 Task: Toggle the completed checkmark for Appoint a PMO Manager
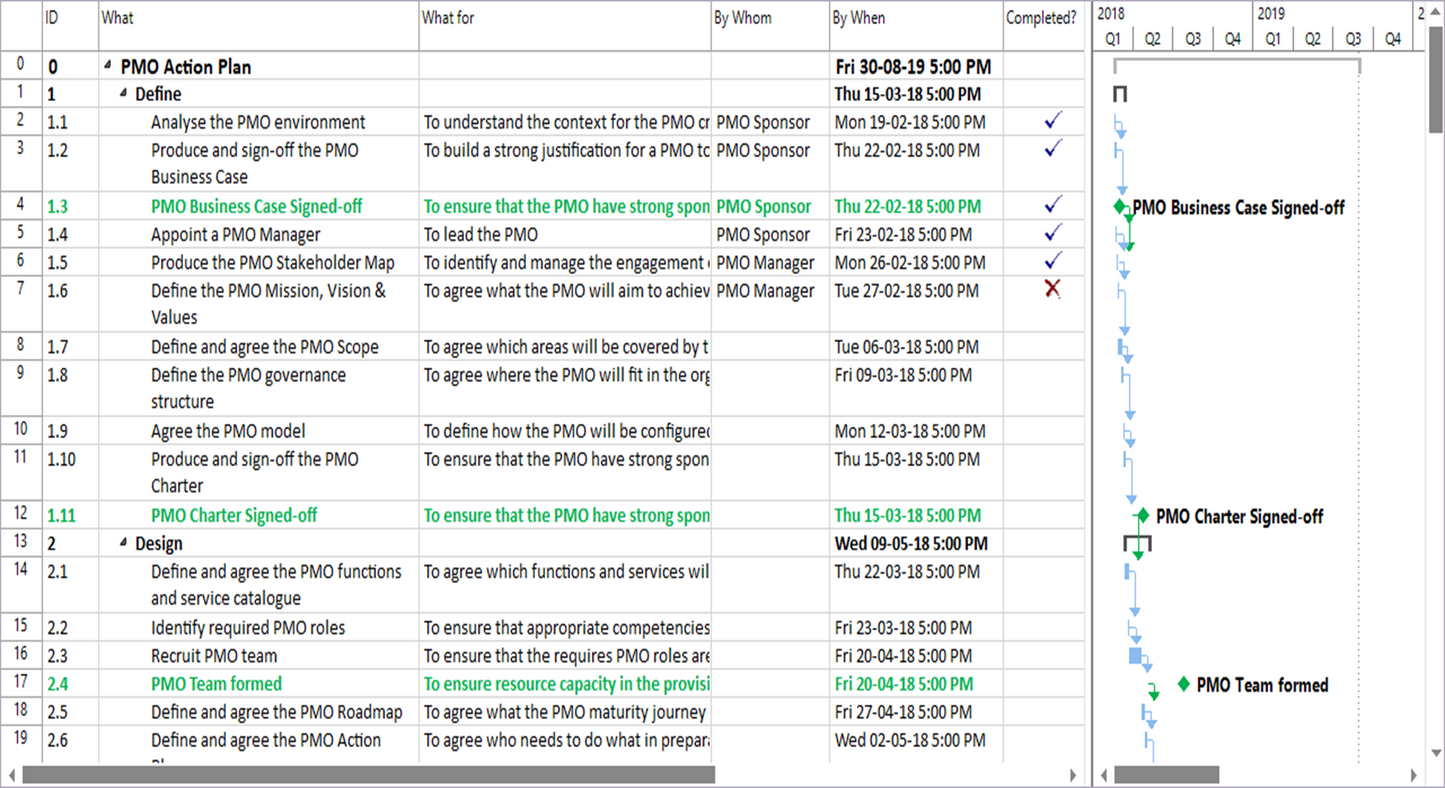(1051, 234)
